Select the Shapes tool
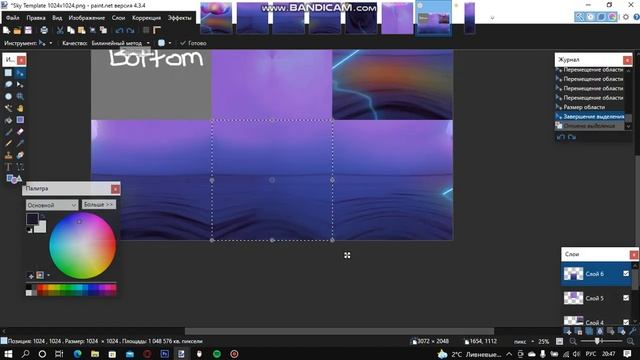 [x=13, y=178]
